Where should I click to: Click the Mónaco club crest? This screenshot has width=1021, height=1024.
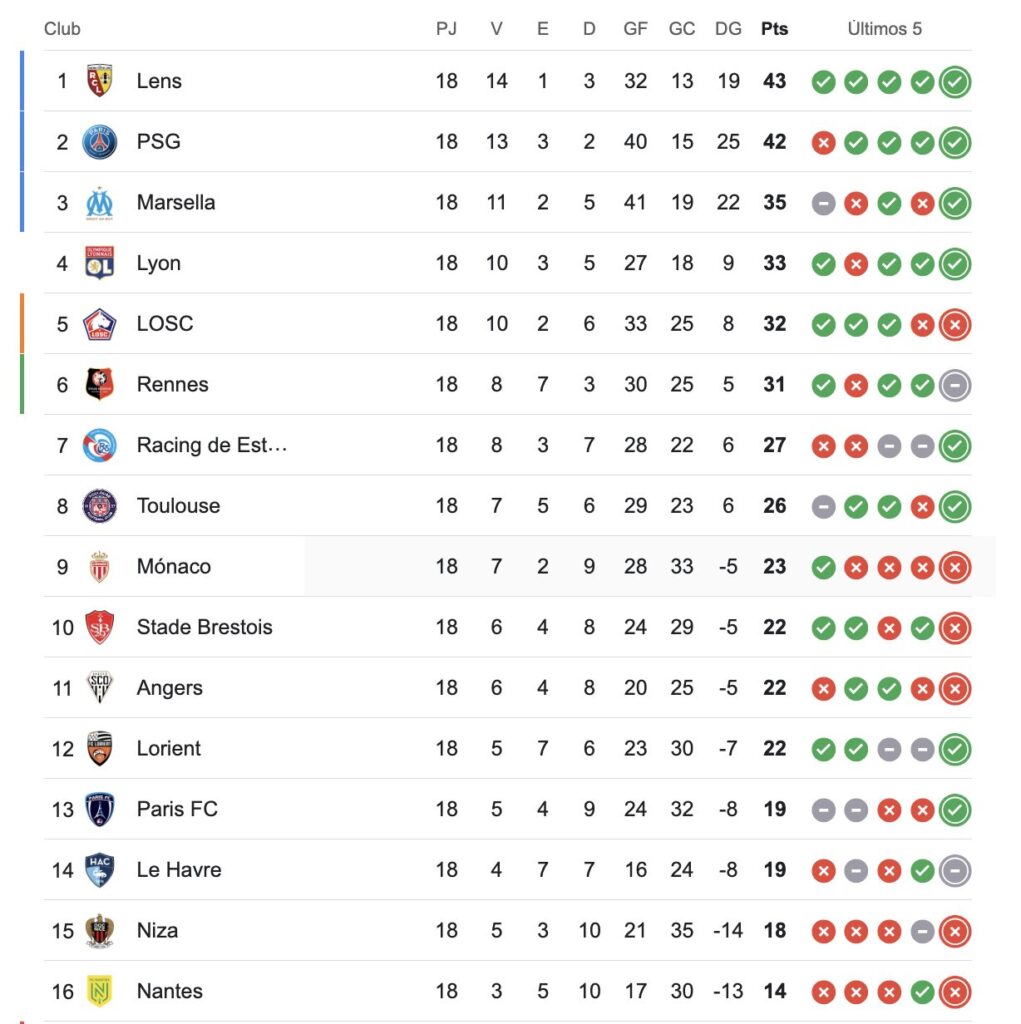(99, 567)
